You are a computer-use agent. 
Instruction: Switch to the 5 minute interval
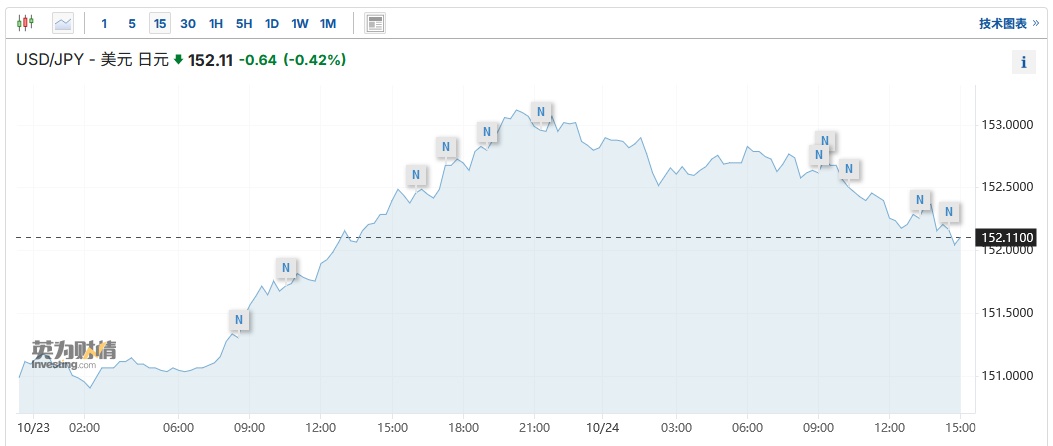point(131,22)
